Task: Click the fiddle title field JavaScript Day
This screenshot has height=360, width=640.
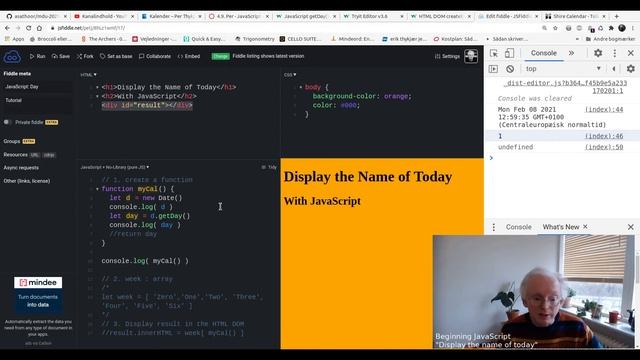Action: click(38, 87)
